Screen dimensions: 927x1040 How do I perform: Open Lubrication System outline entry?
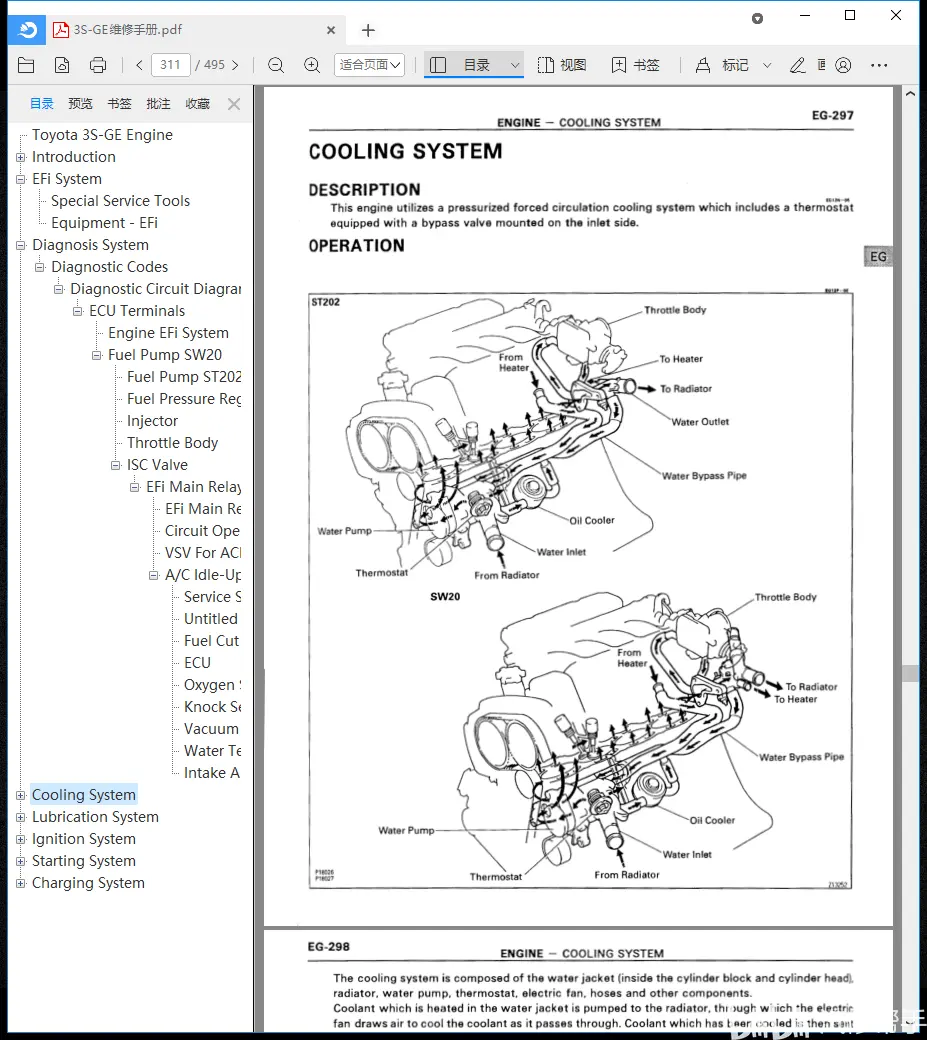coord(95,816)
